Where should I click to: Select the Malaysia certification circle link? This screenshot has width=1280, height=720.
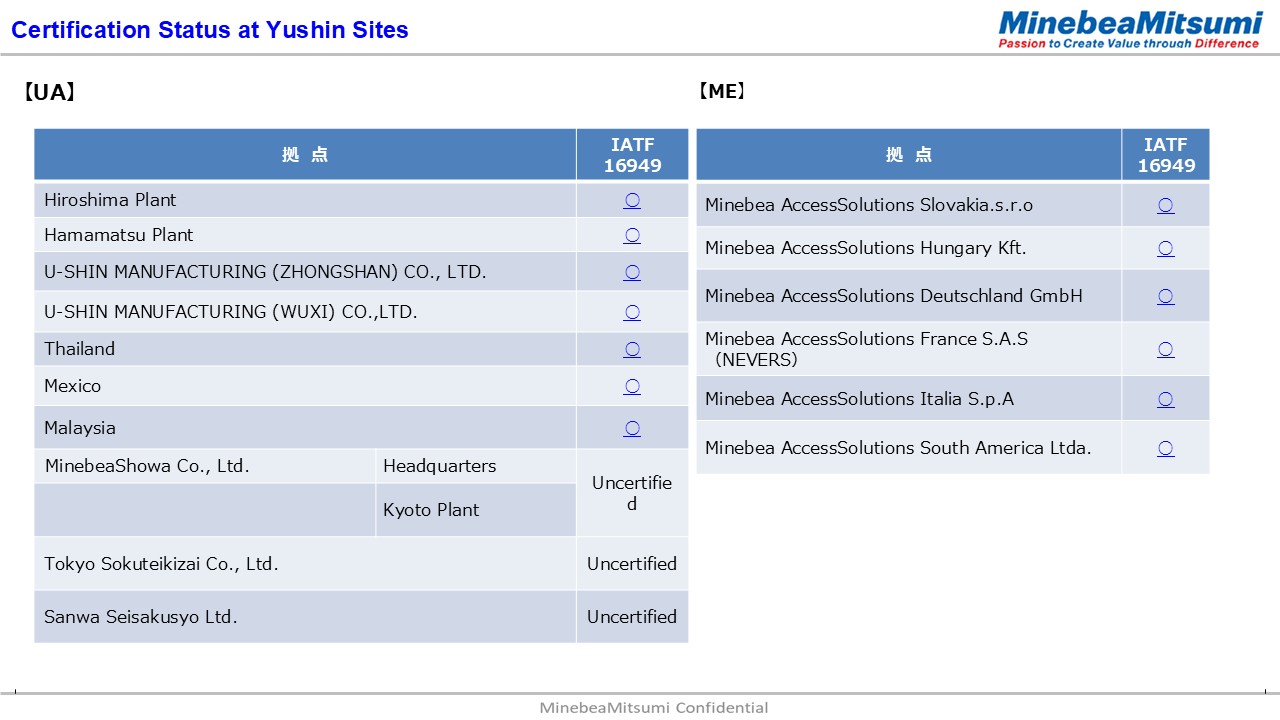coord(632,428)
